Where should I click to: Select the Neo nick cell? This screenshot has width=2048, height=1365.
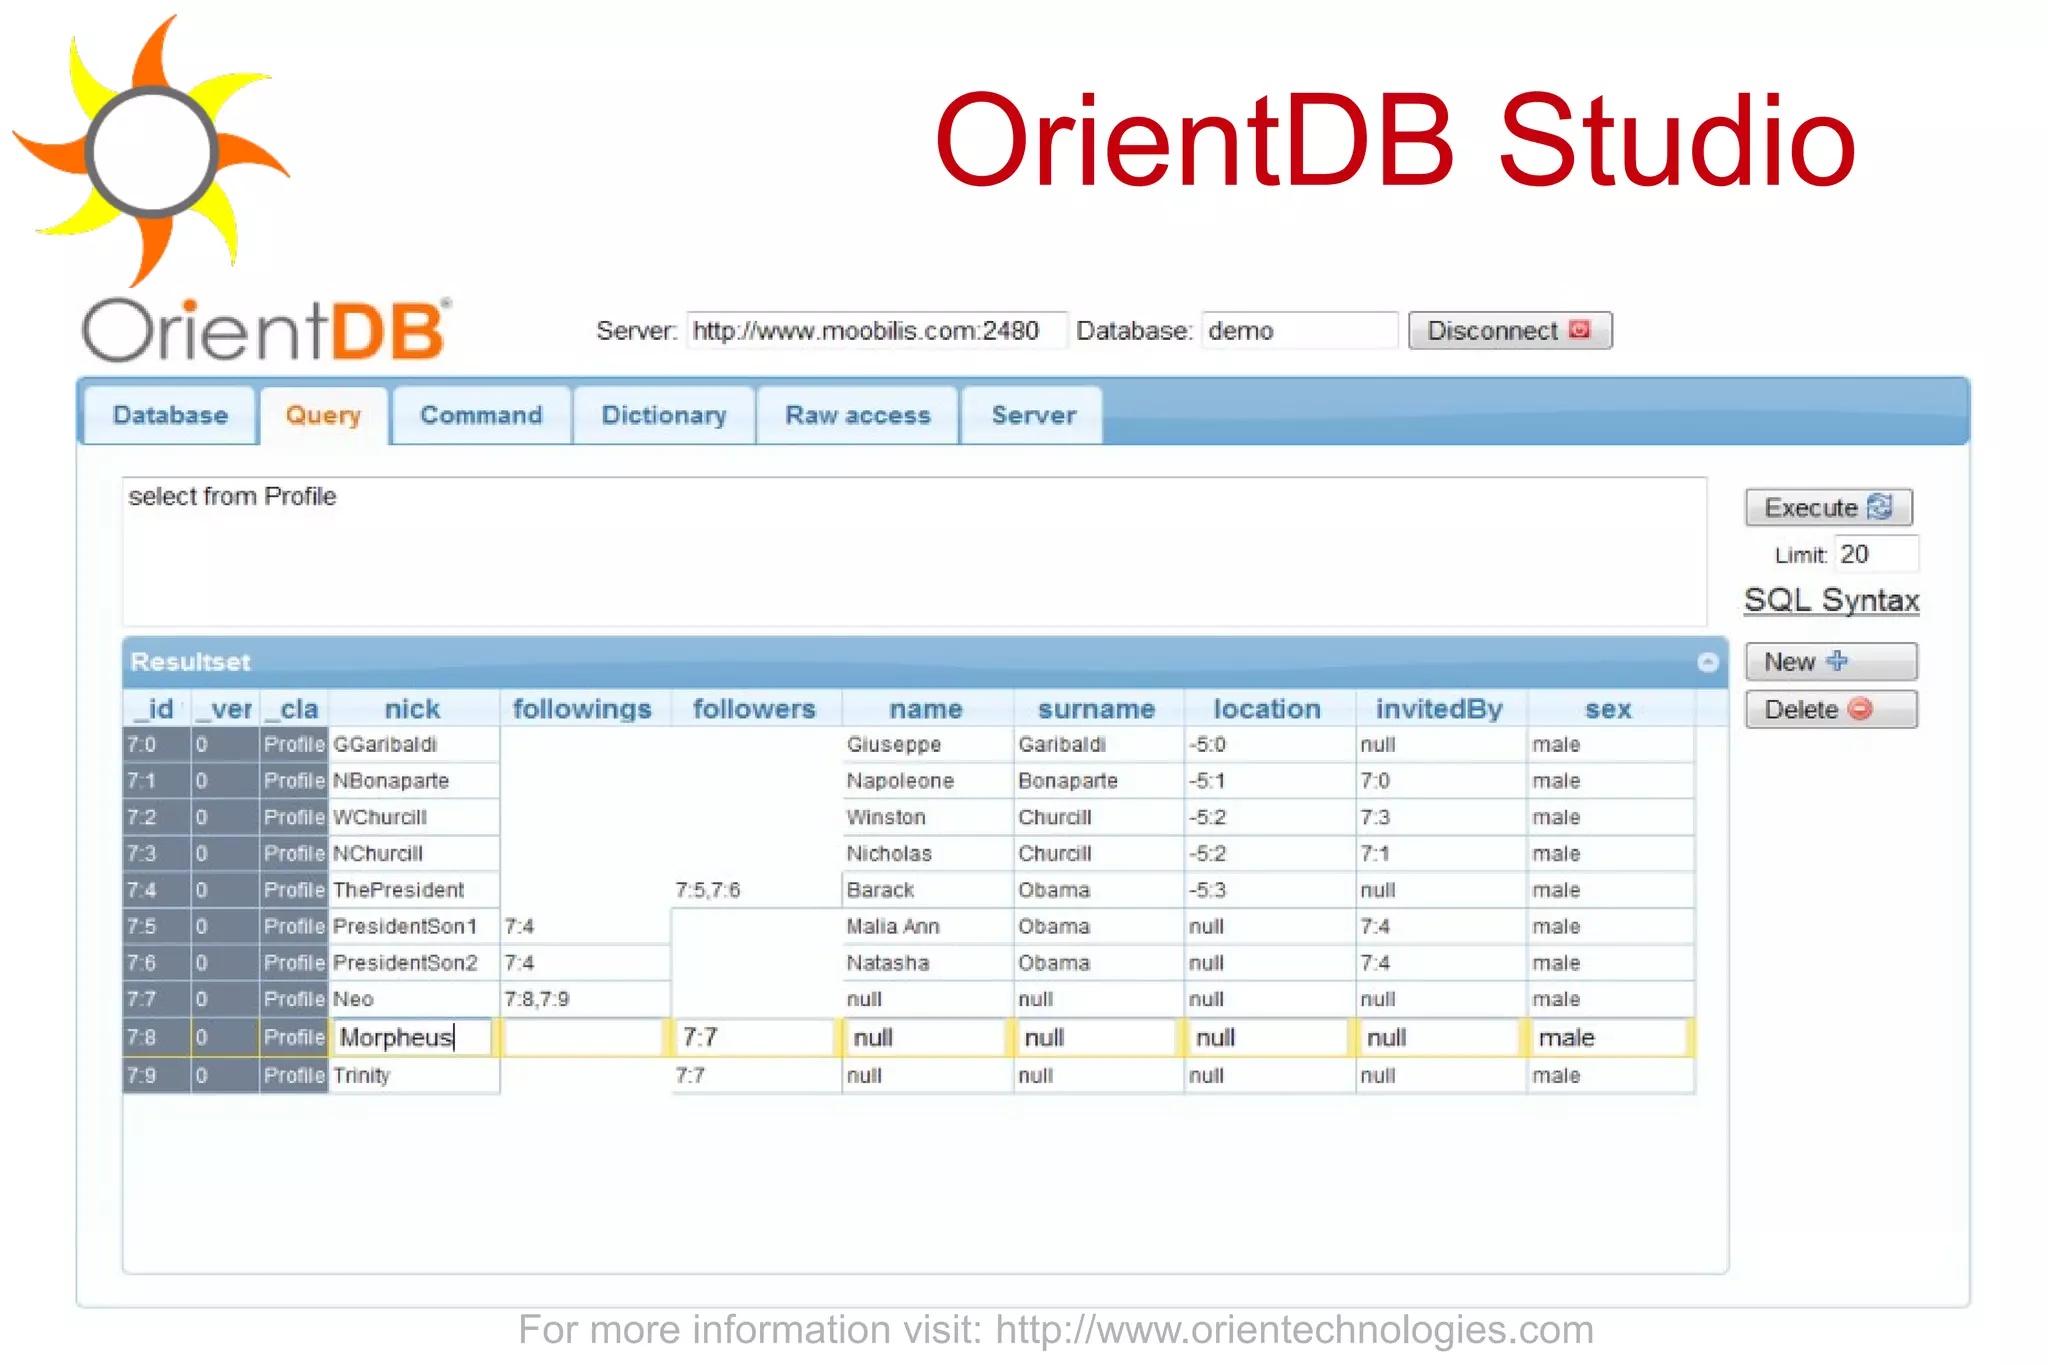tap(413, 999)
